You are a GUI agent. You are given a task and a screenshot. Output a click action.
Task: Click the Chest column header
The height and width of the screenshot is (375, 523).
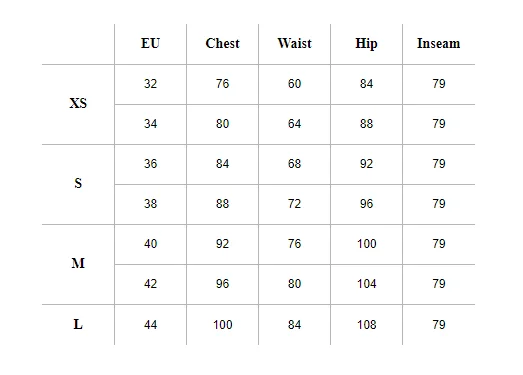(x=222, y=43)
